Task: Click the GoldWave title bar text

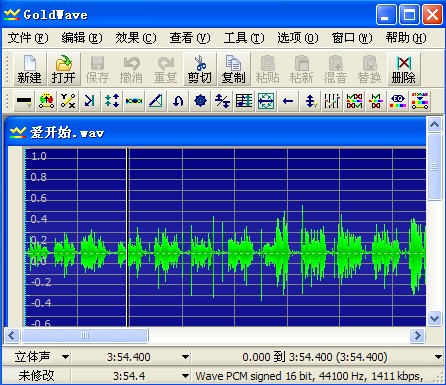Action: pos(56,15)
